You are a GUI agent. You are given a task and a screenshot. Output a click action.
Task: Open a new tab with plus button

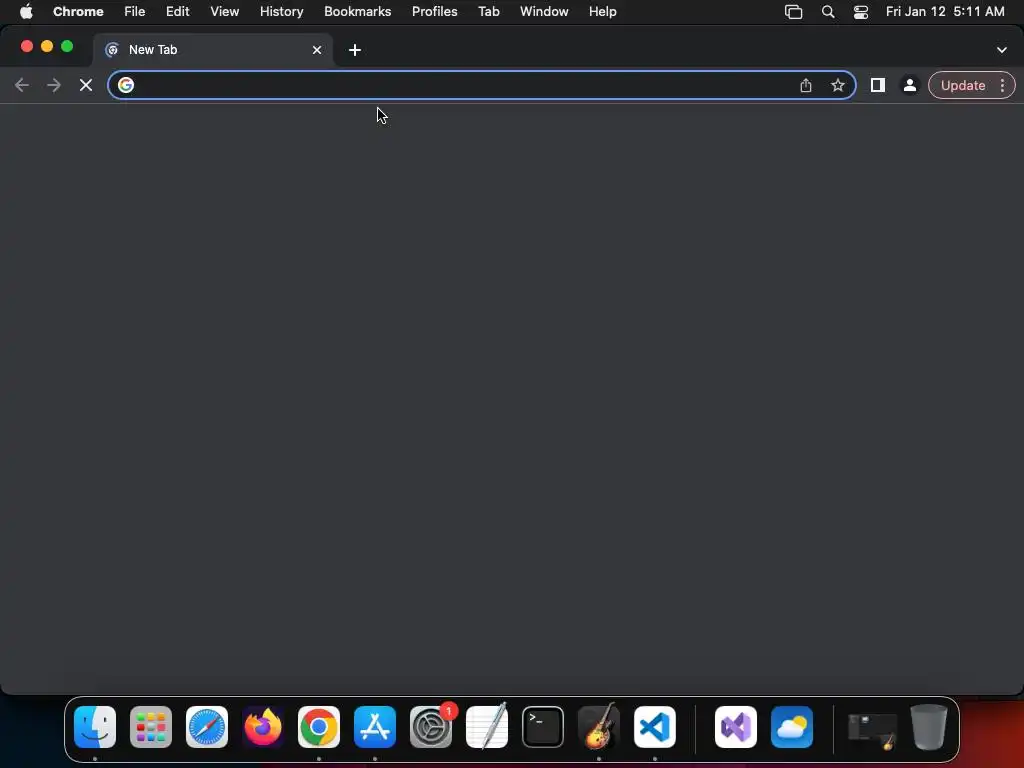355,50
